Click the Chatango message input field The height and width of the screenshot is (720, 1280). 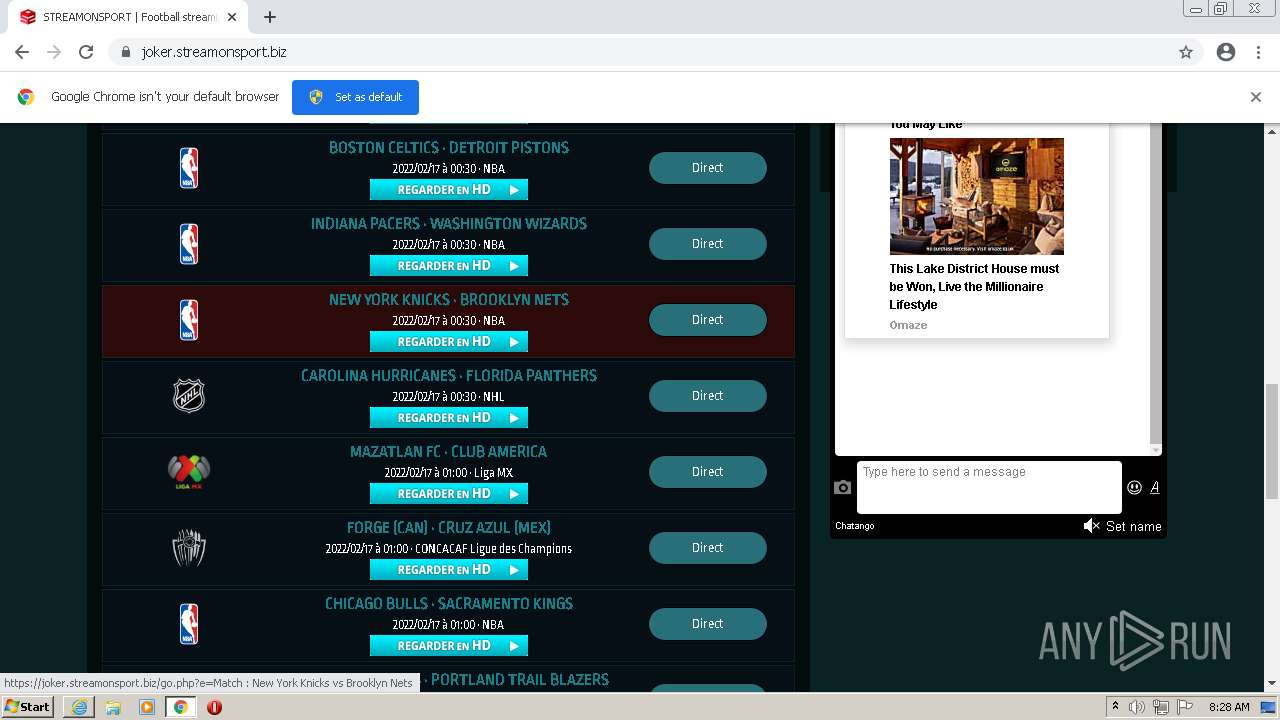pyautogui.click(x=989, y=487)
